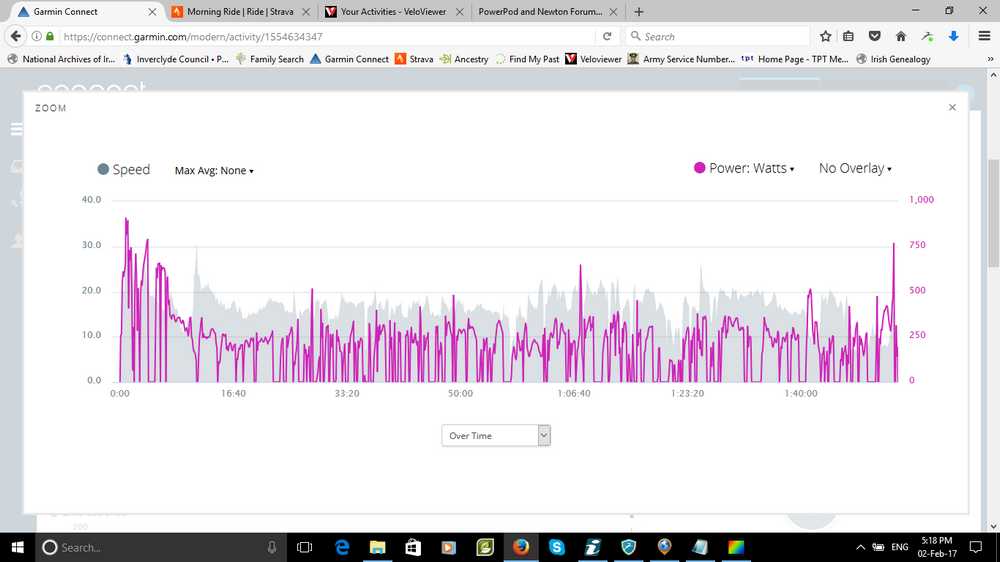The width and height of the screenshot is (1000, 562).
Task: Open Task View
Action: point(304,547)
